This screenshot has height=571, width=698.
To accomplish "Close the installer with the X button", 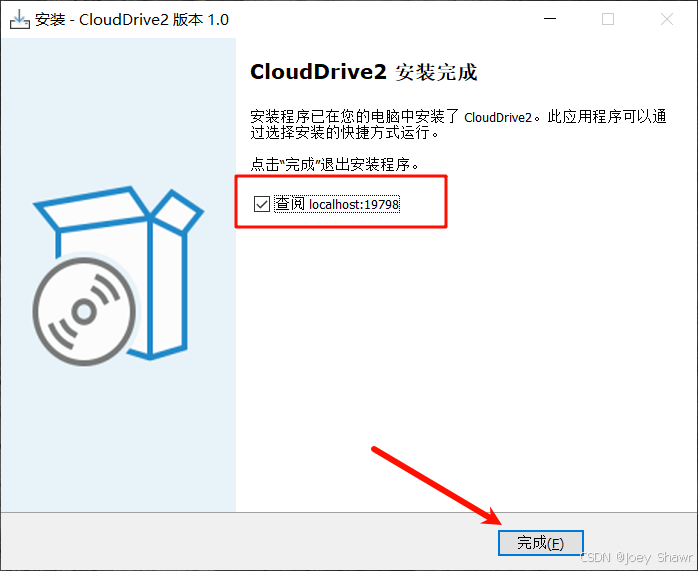I will [667, 19].
